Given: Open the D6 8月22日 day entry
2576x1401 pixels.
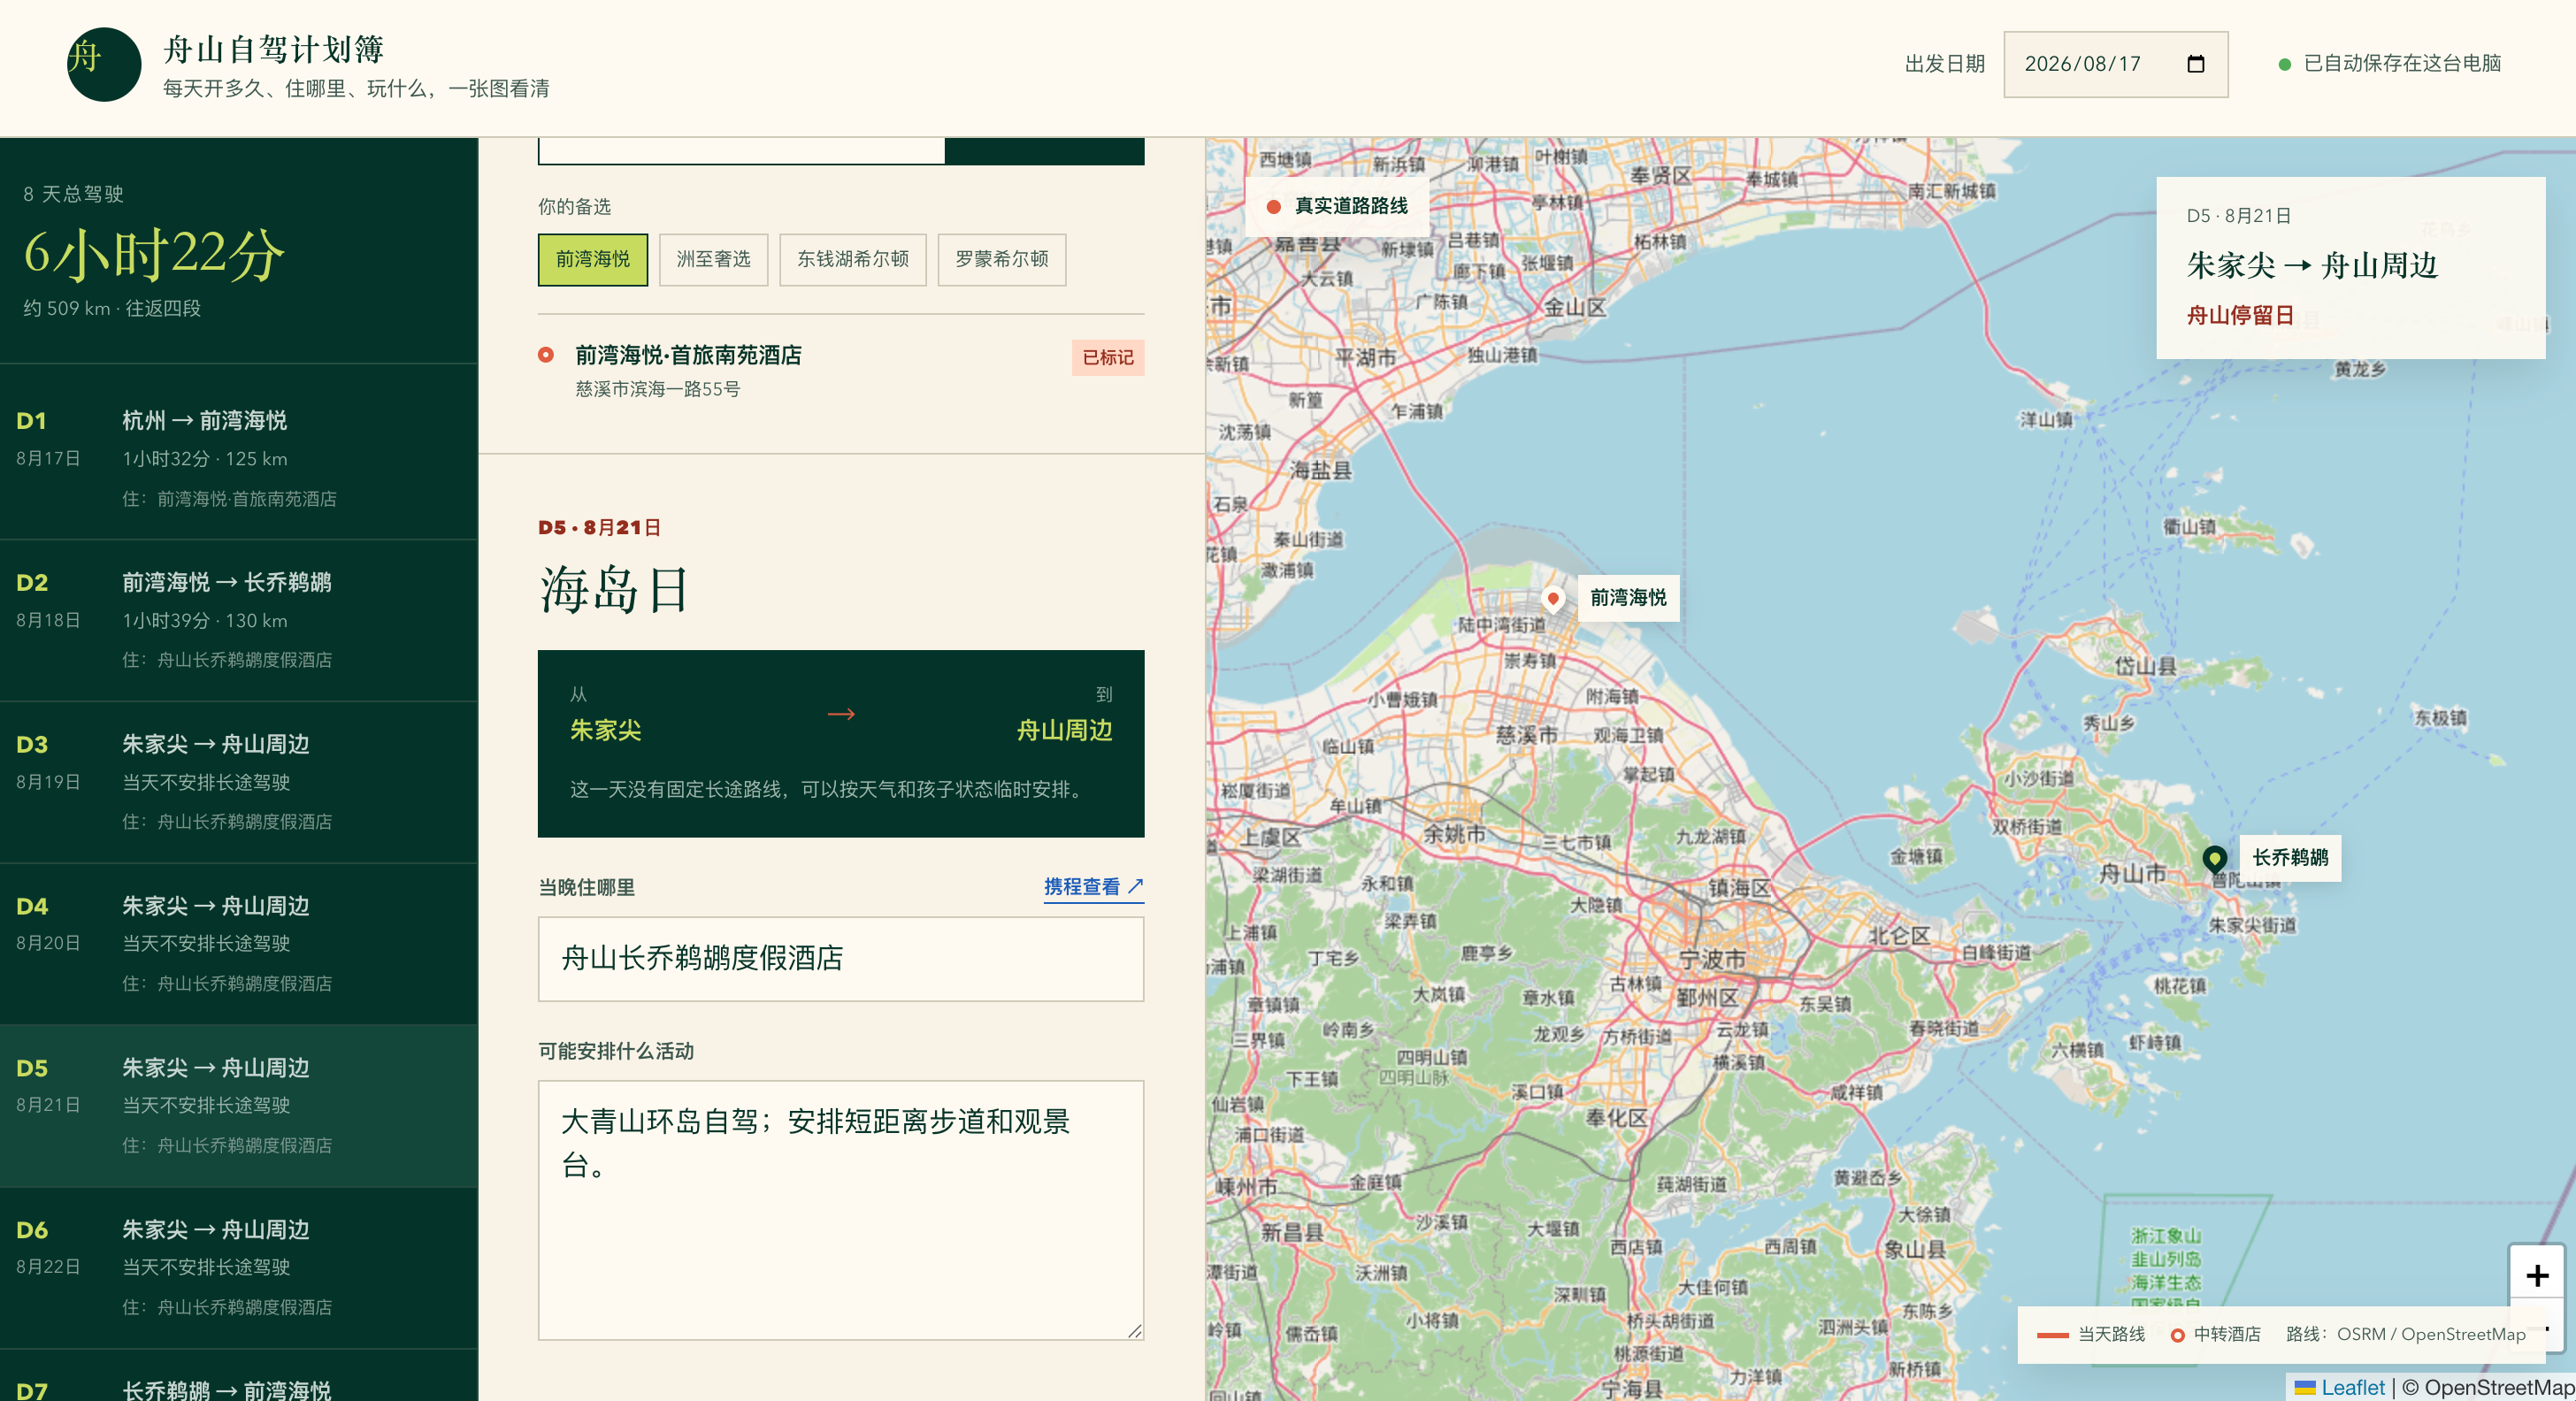Looking at the screenshot, I should [x=239, y=1268].
